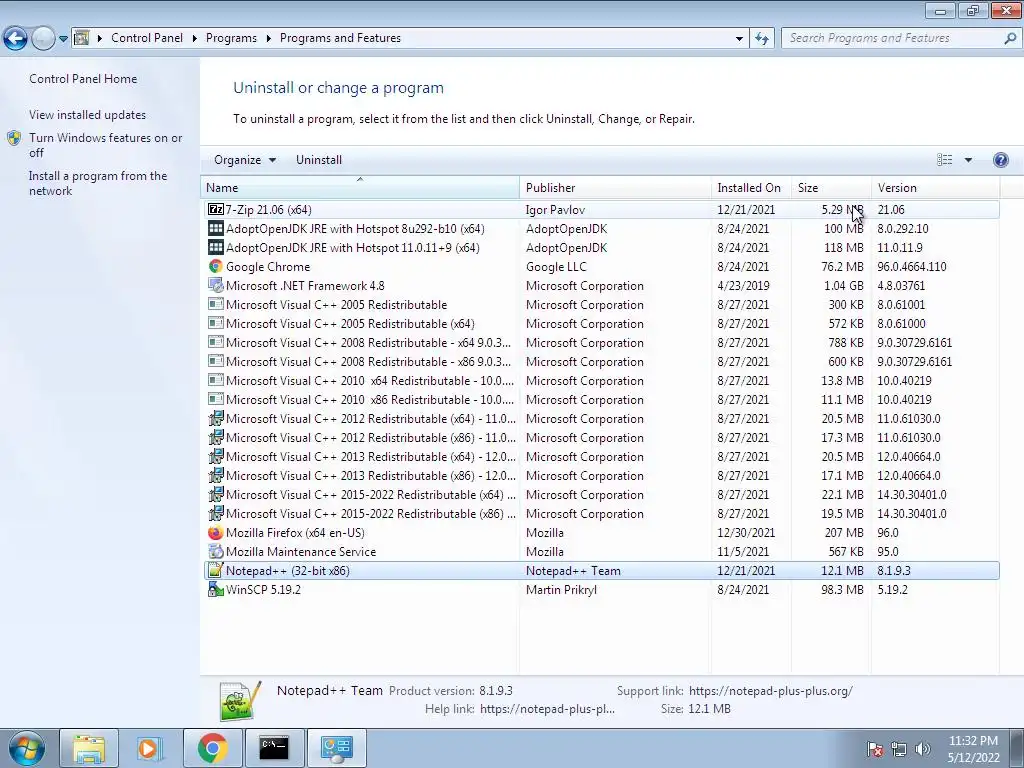
Task: Sort by the Version column header
Action: pos(936,187)
